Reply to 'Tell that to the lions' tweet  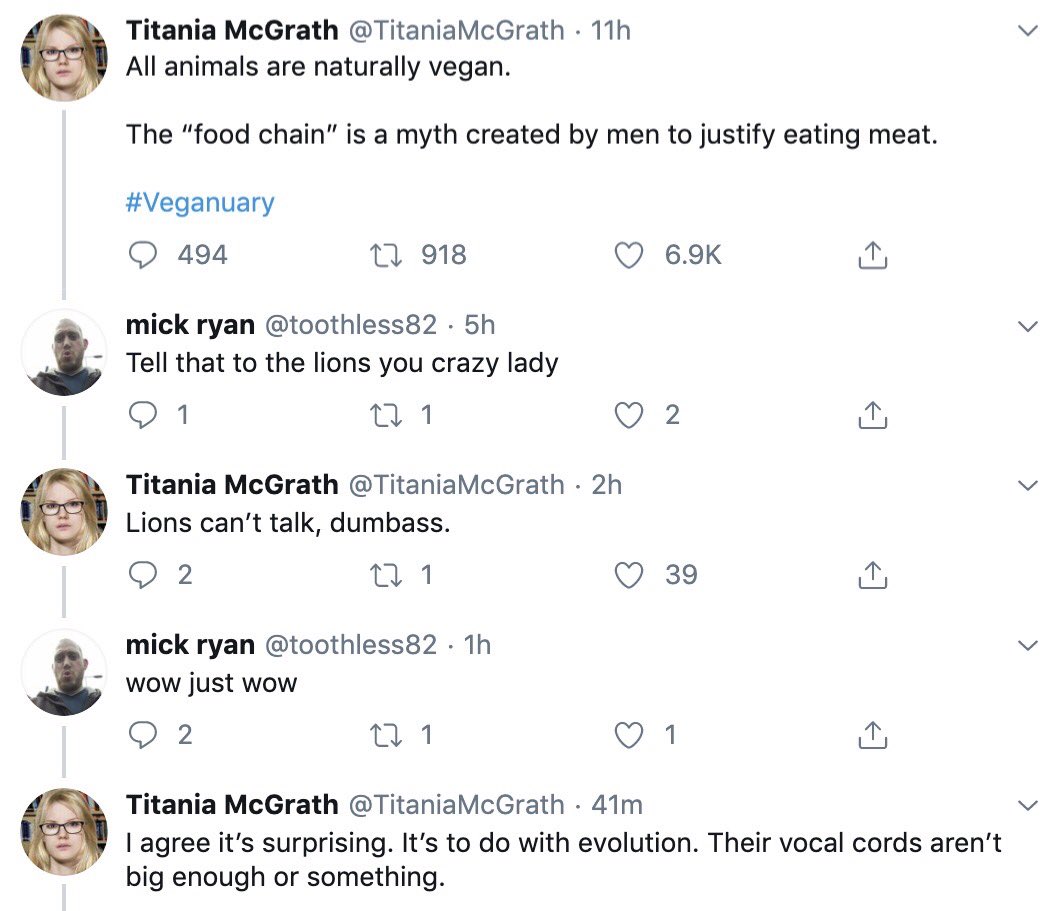pos(146,415)
